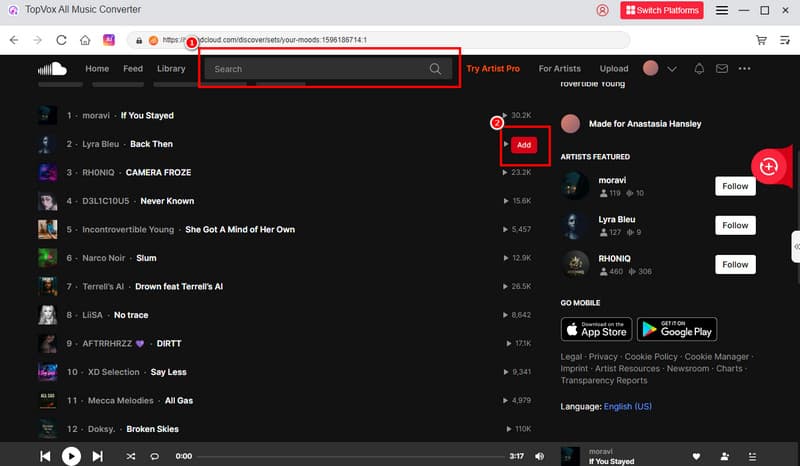The height and width of the screenshot is (466, 800).
Task: Skip to previous track
Action: click(x=45, y=456)
